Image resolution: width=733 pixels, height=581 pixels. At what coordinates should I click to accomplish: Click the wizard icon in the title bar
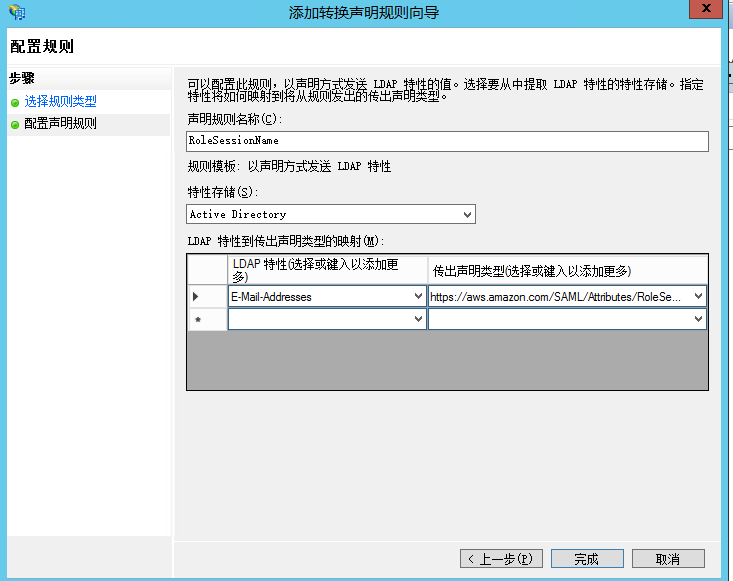click(16, 12)
